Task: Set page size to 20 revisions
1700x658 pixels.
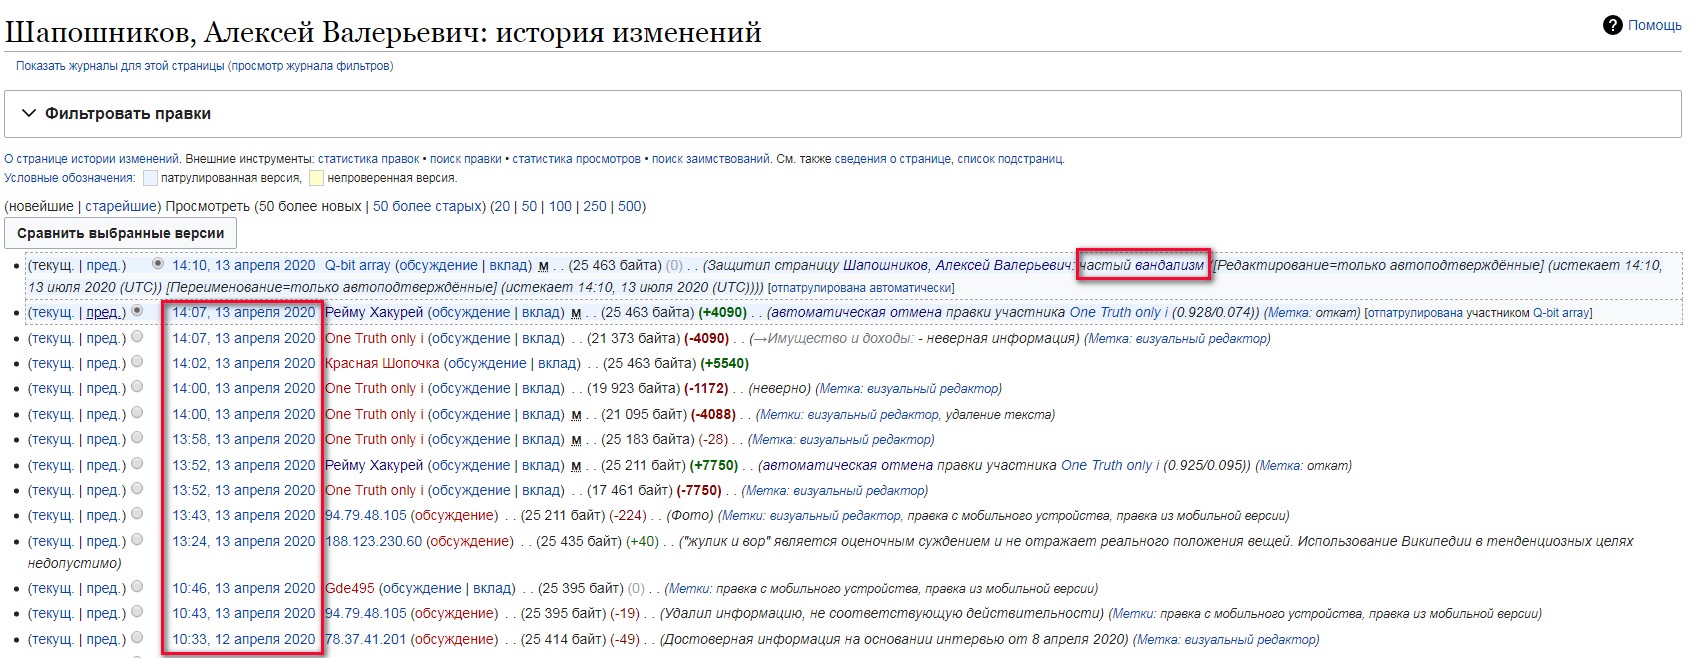Action: 502,206
